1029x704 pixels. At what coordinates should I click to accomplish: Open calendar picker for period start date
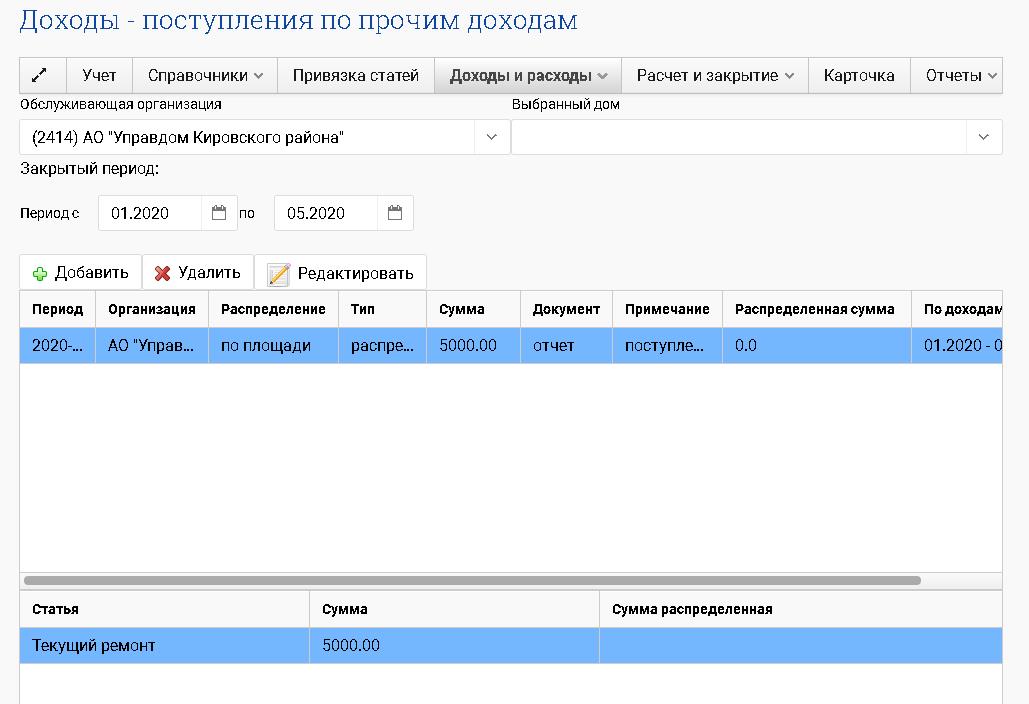tap(219, 213)
